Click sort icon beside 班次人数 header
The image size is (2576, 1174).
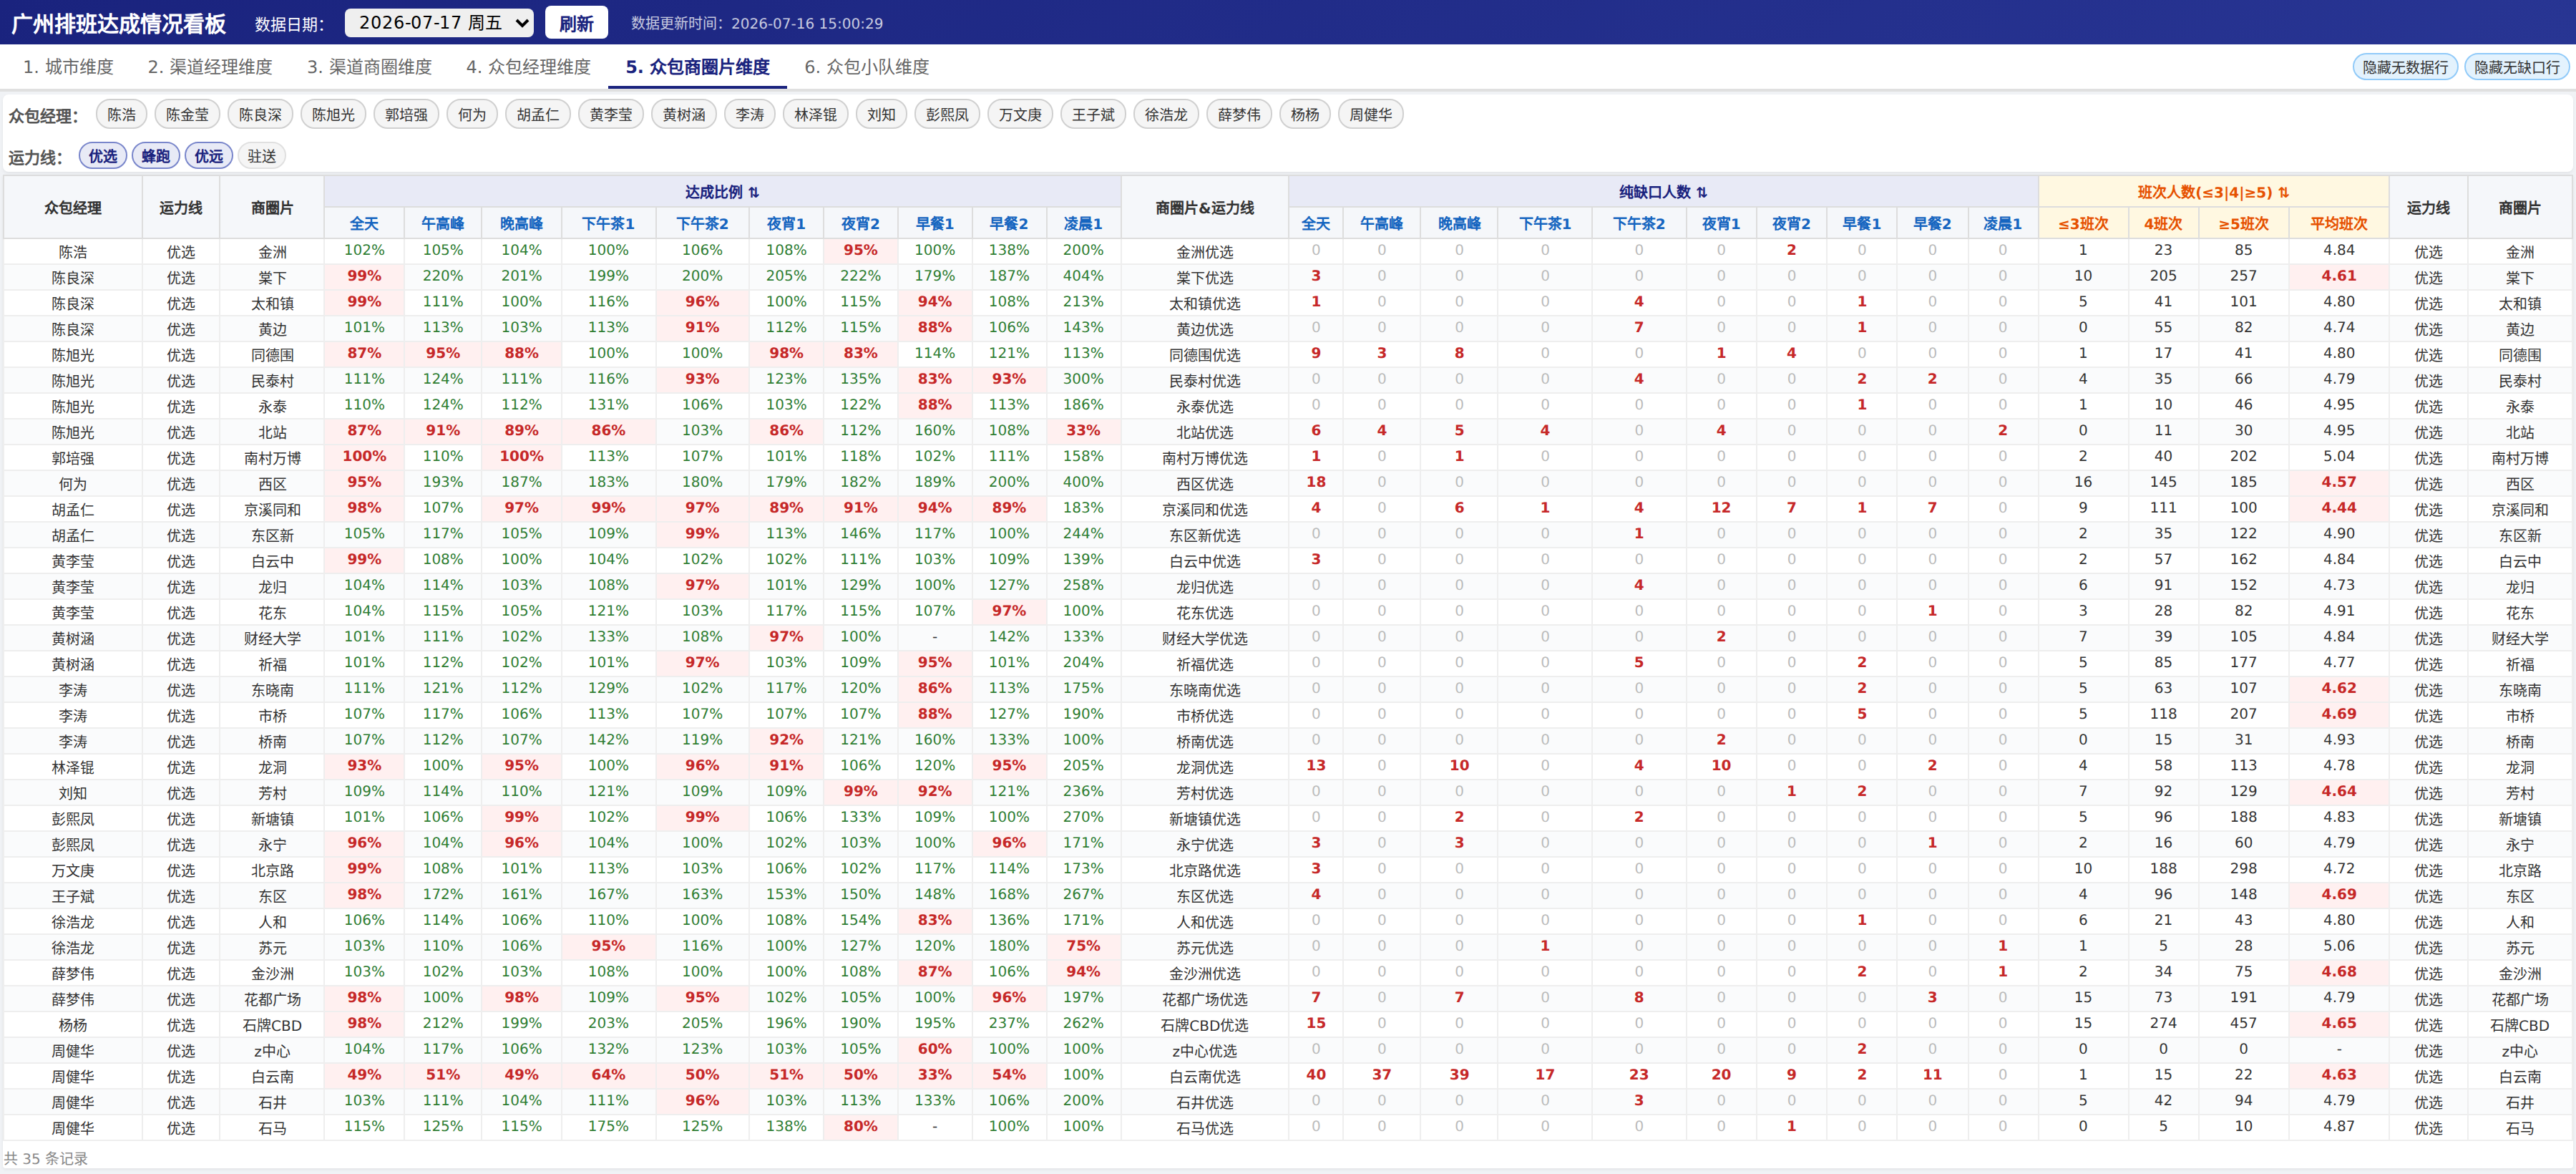2283,192
